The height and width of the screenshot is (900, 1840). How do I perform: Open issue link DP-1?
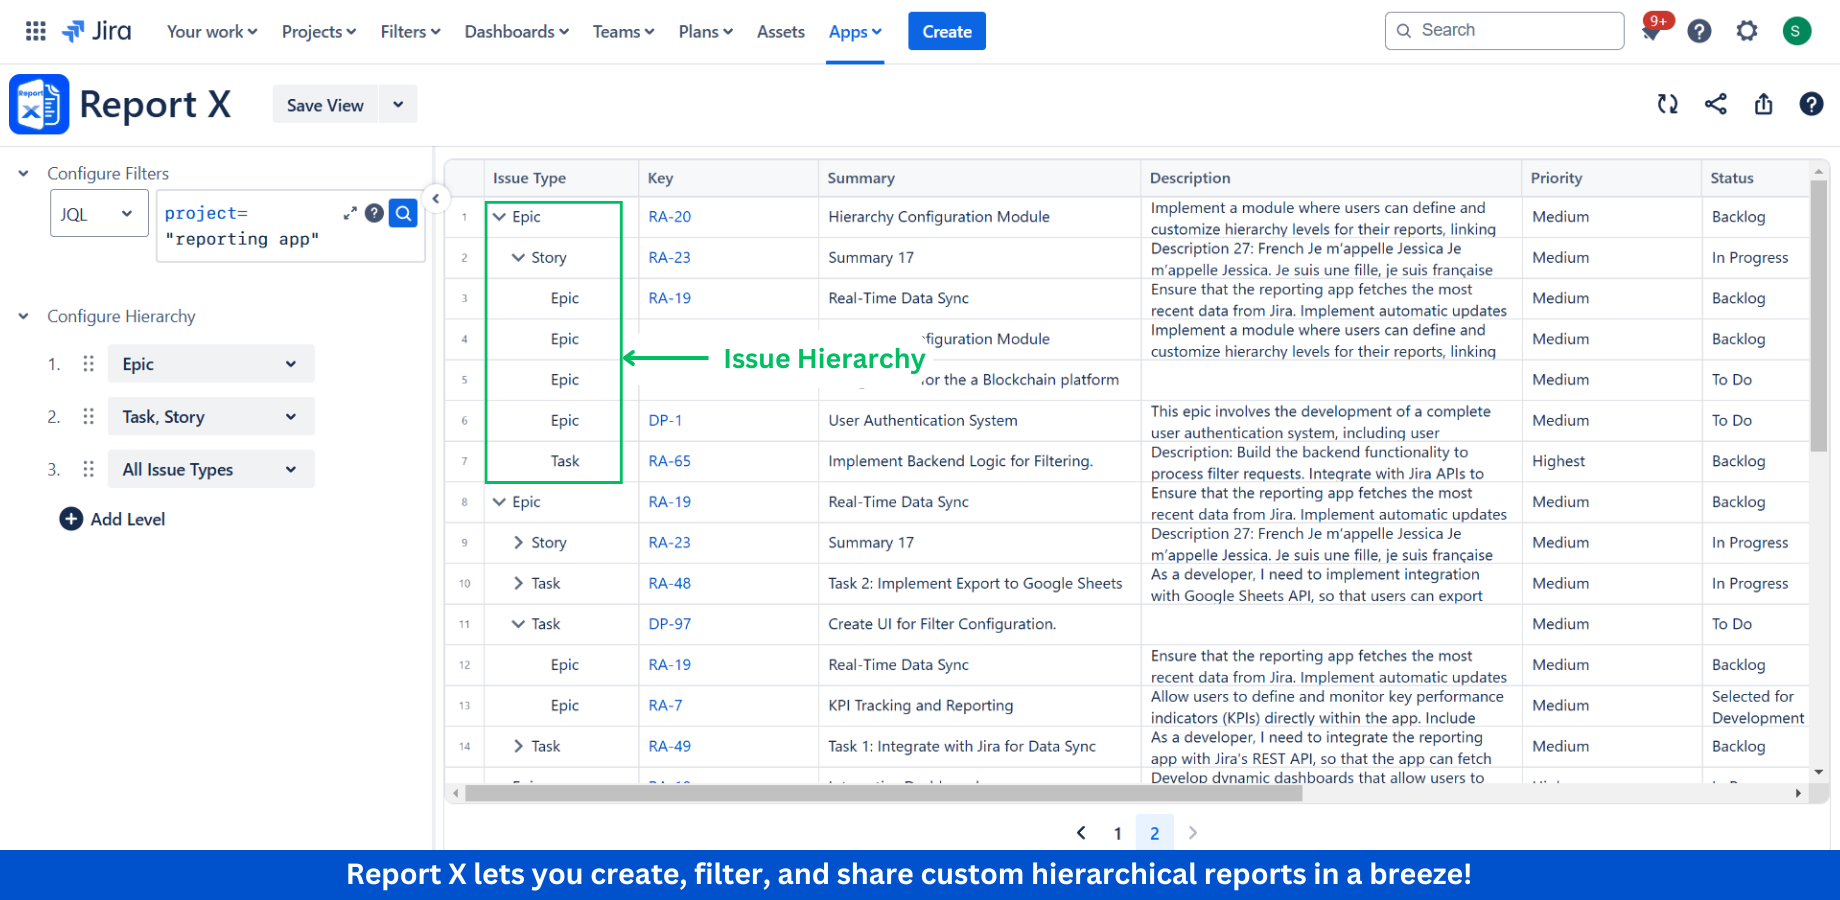[665, 420]
